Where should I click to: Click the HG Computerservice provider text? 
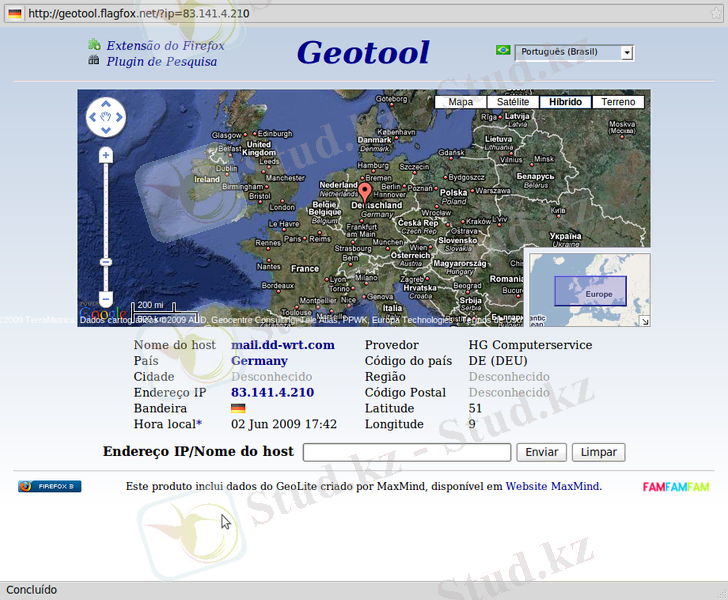(530, 345)
